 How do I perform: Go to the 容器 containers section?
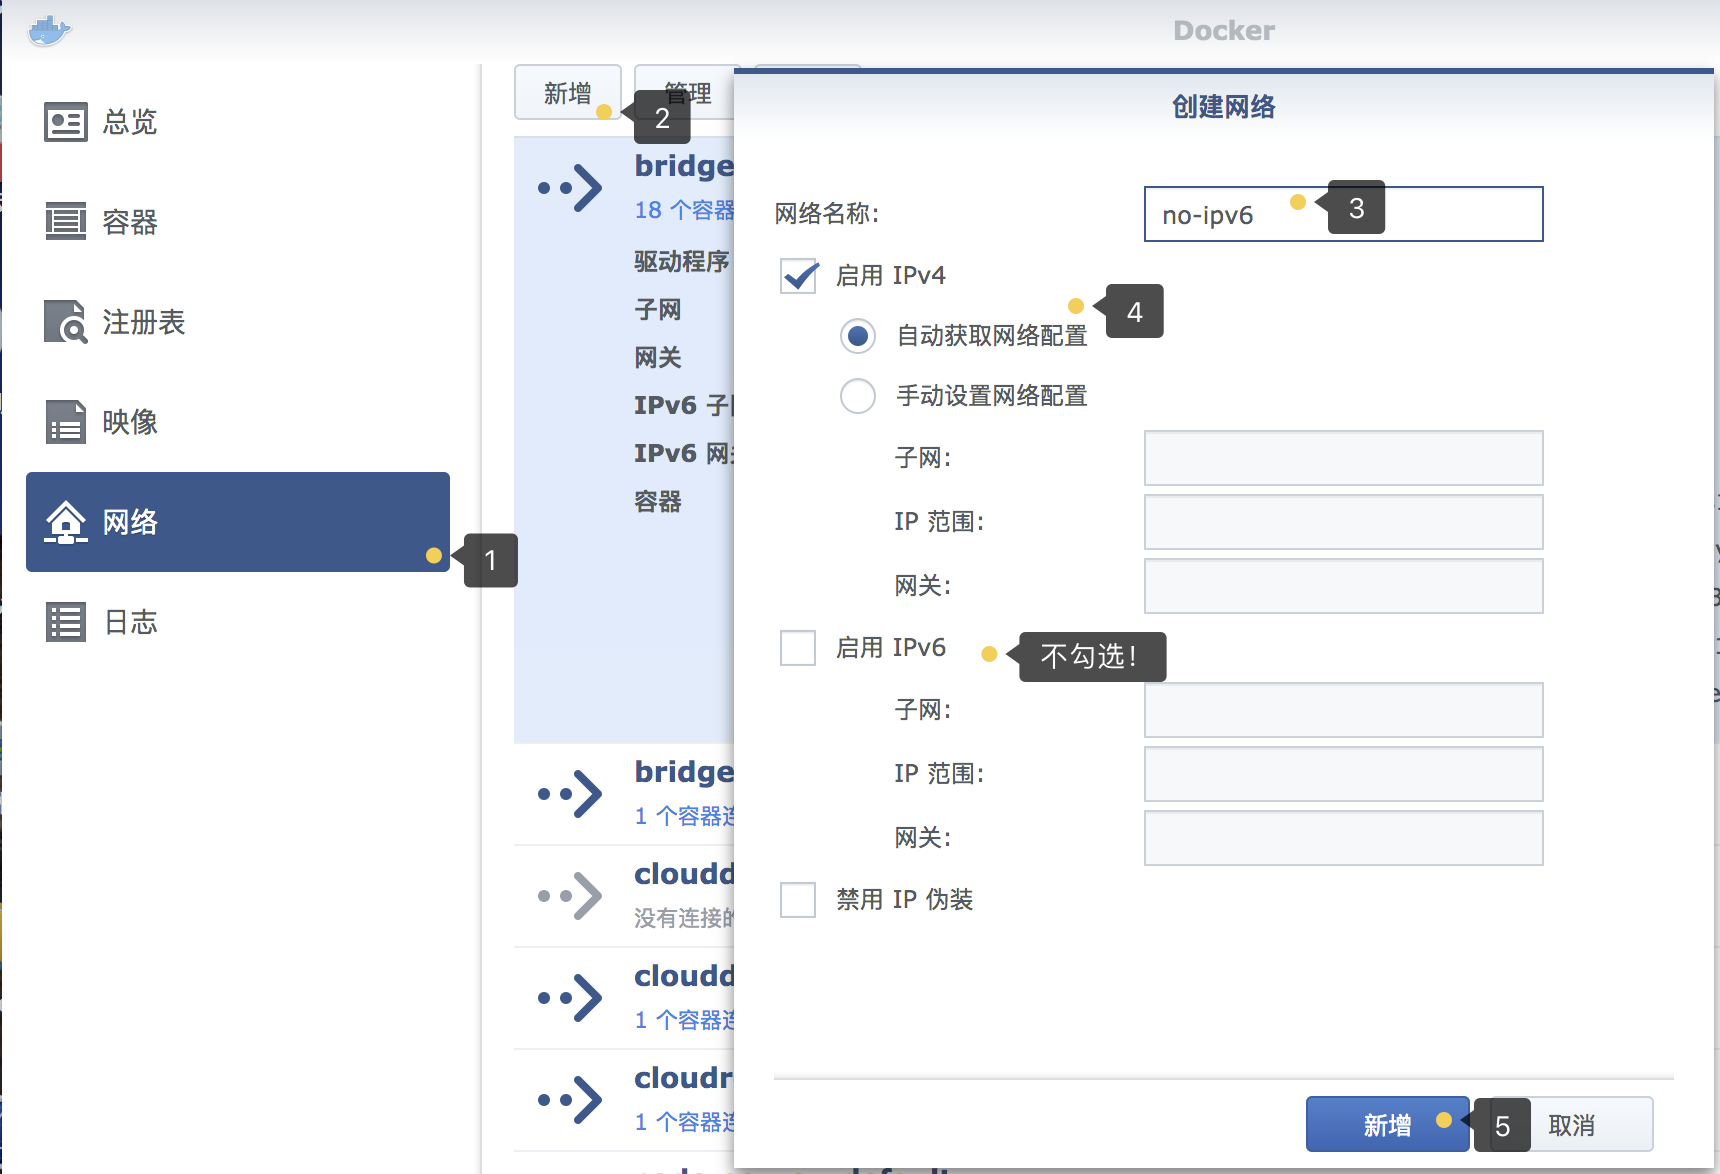coord(238,222)
